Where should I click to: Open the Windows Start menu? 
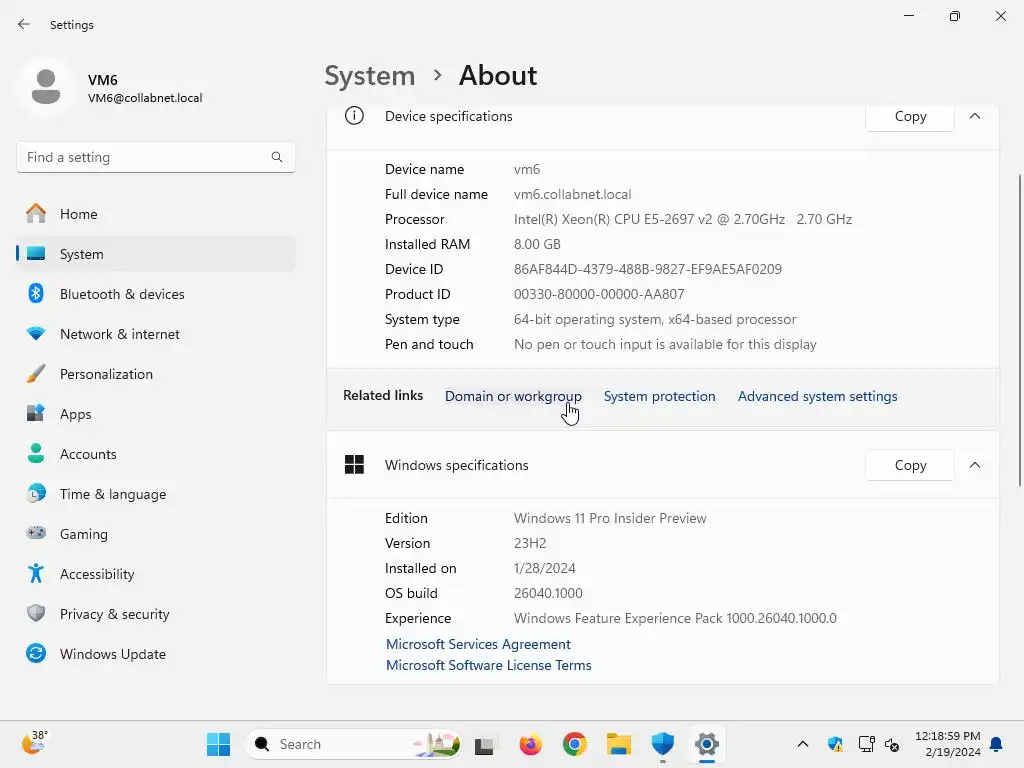click(218, 744)
